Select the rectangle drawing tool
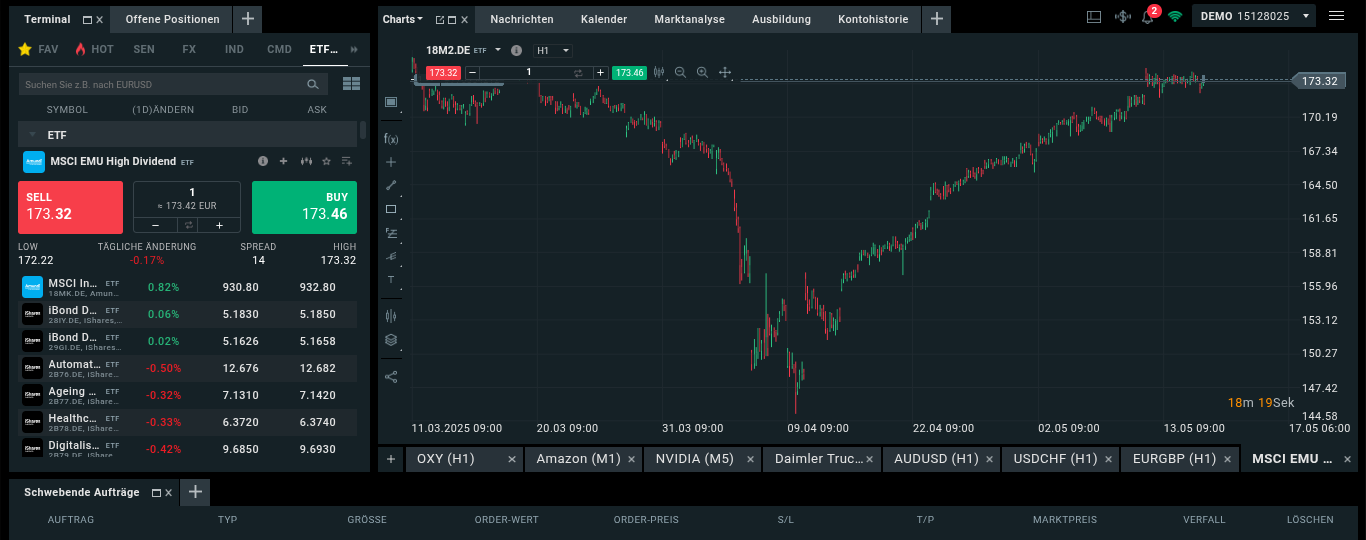The width and height of the screenshot is (1366, 540). click(391, 209)
